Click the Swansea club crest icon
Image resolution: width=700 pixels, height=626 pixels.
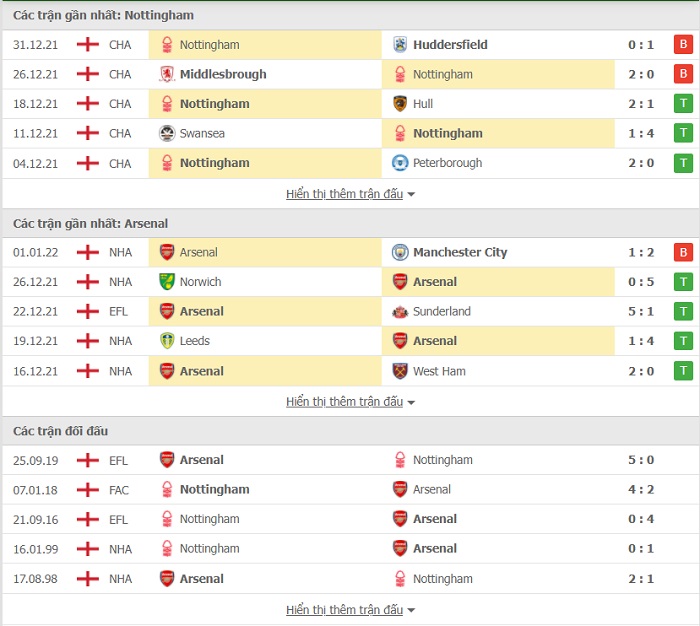point(167,133)
